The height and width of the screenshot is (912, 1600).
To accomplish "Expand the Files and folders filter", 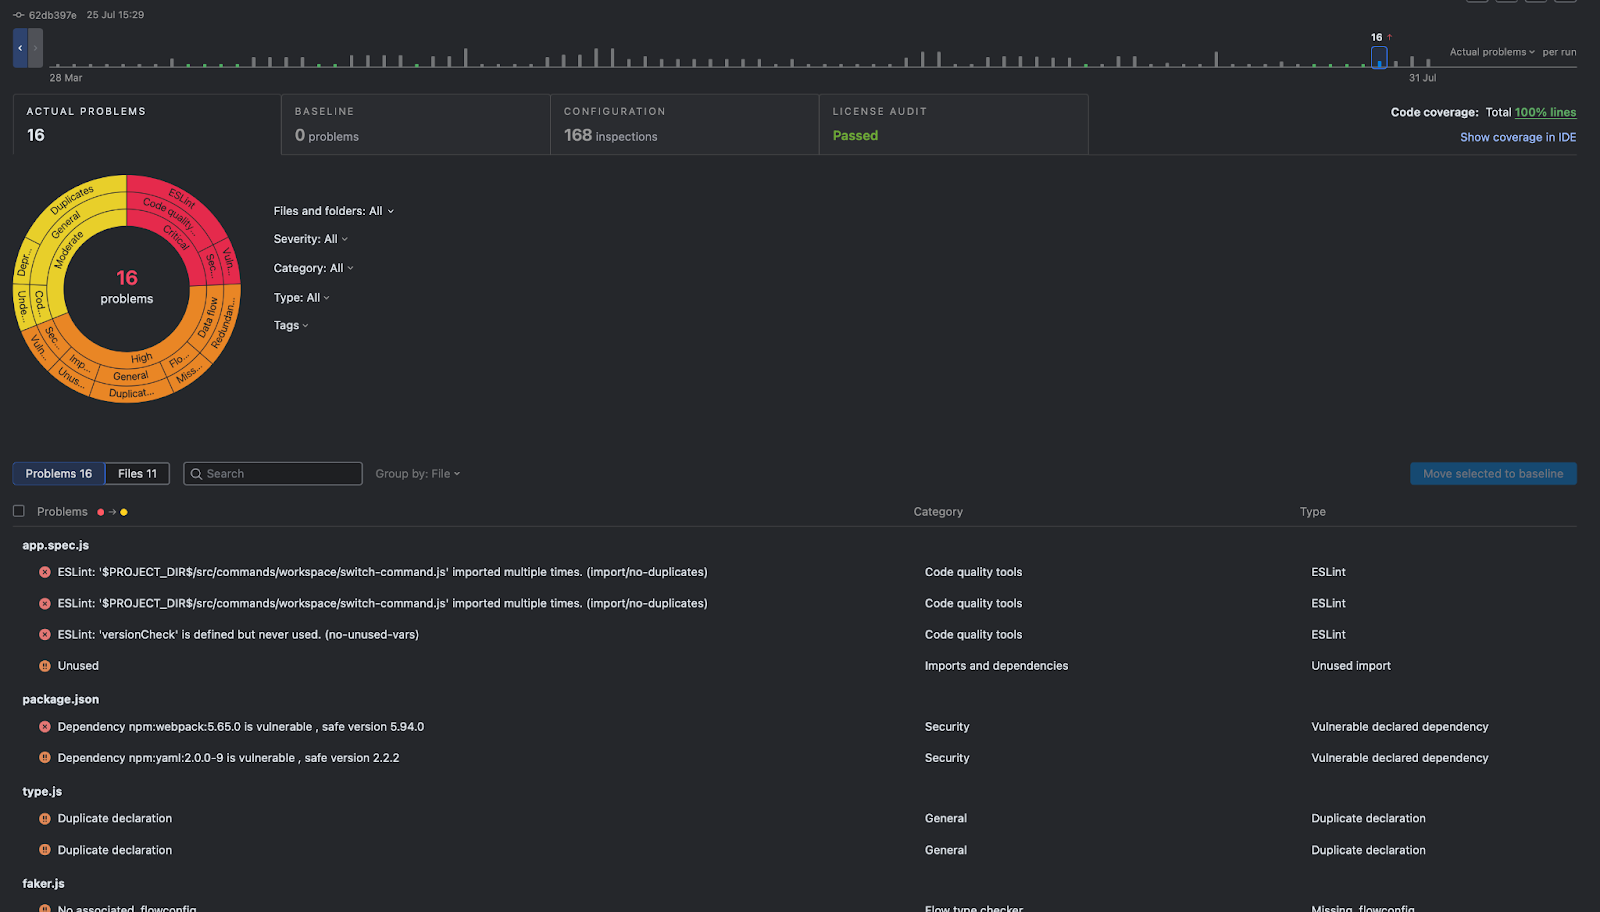I will 333,211.
